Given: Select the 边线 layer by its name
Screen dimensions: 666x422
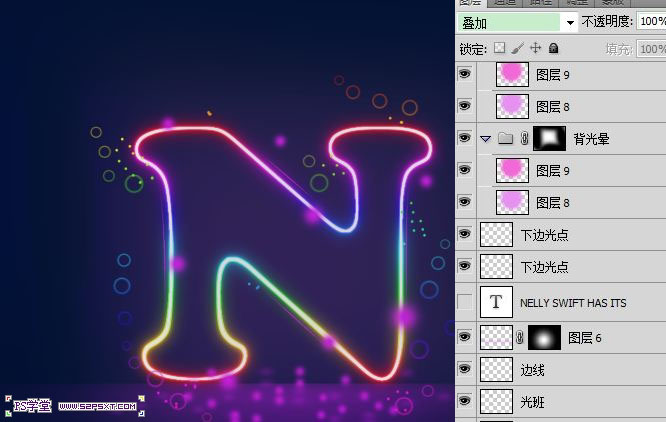Looking at the screenshot, I should coord(532,369).
